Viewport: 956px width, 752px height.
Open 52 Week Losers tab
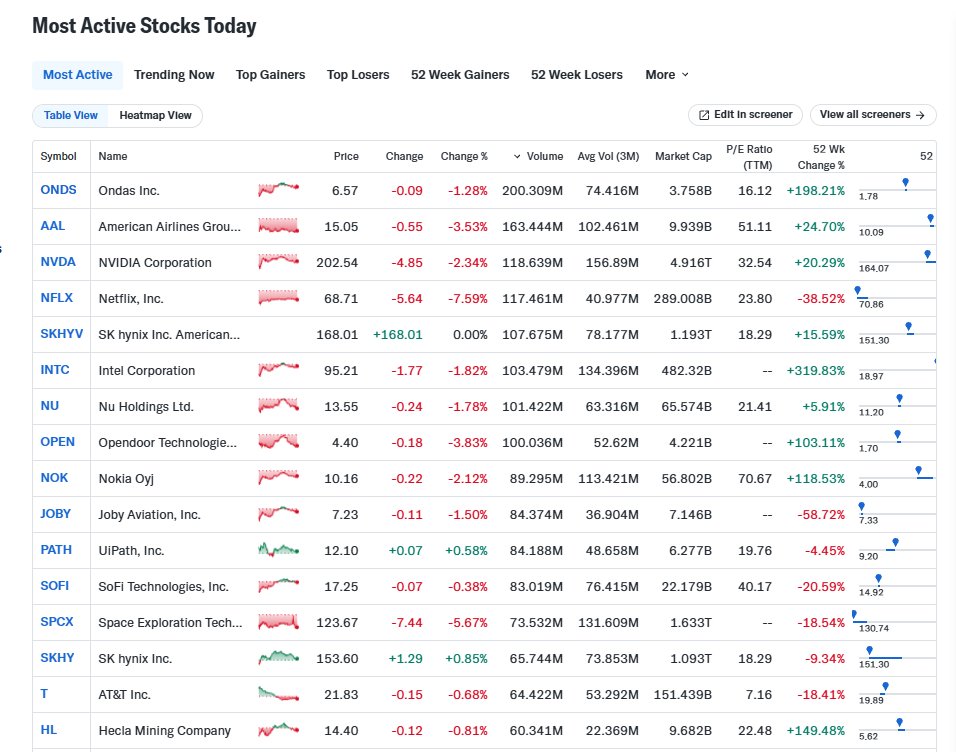tap(576, 75)
